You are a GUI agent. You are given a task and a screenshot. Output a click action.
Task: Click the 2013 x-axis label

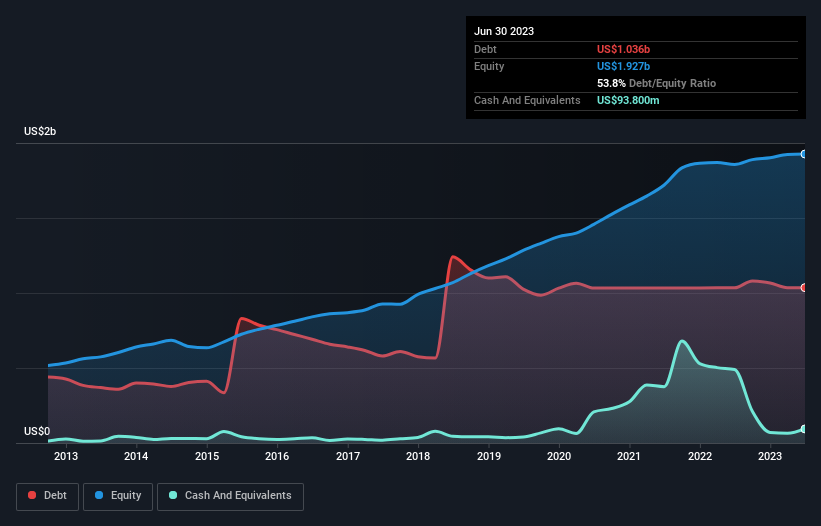point(66,456)
